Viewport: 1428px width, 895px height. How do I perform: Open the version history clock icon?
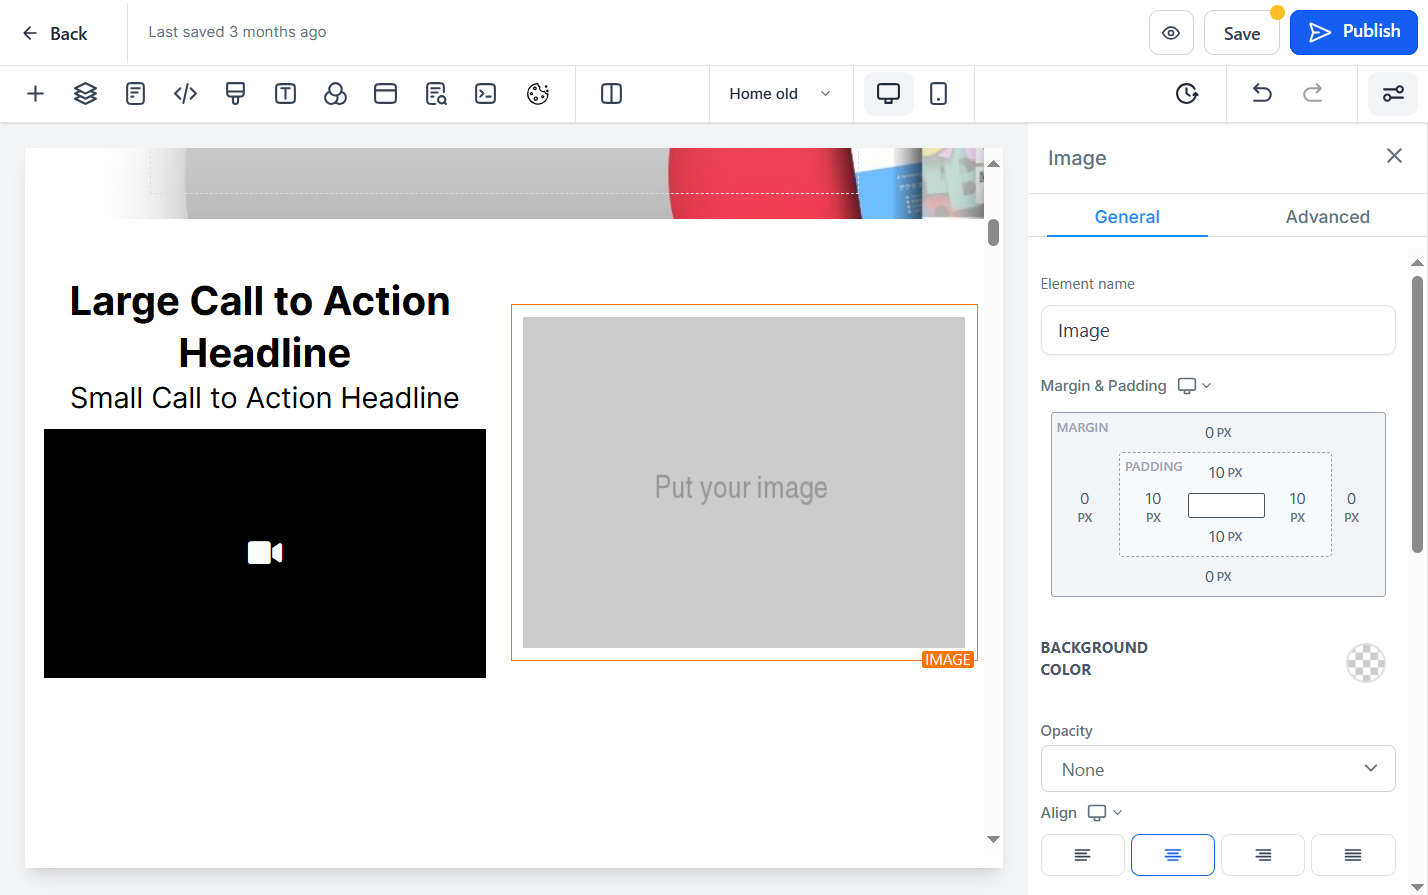pos(1187,94)
